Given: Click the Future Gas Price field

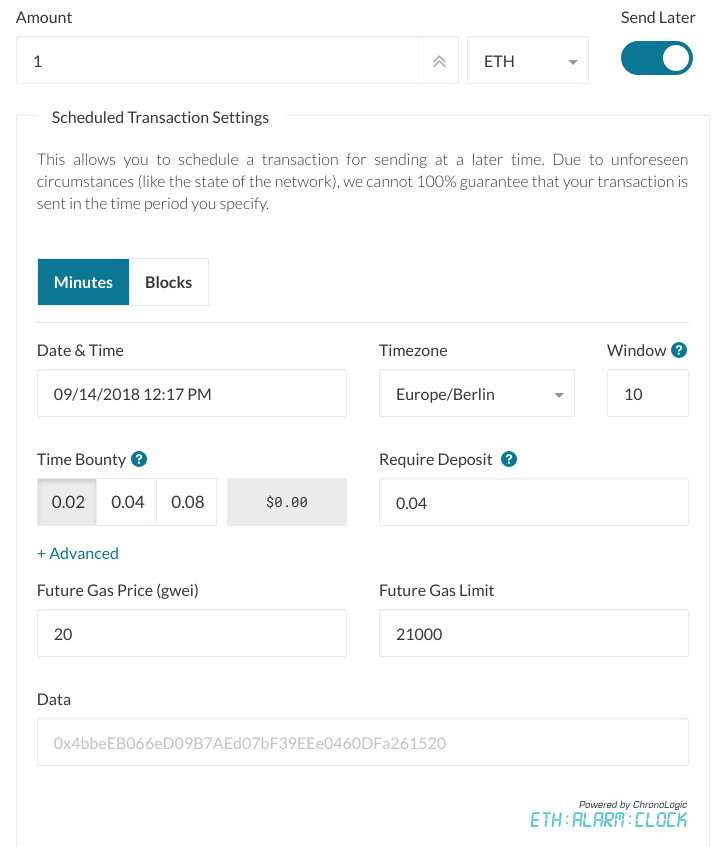Looking at the screenshot, I should 192,633.
